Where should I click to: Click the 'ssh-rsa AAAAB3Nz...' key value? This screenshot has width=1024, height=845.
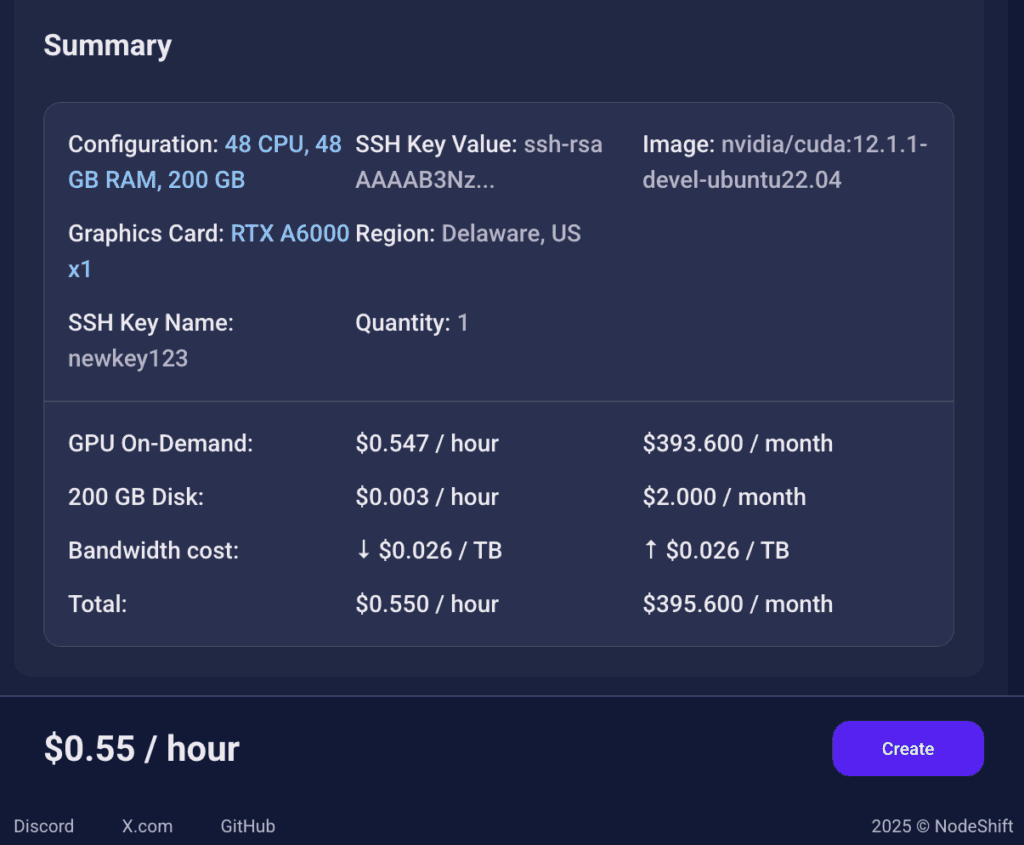(479, 162)
